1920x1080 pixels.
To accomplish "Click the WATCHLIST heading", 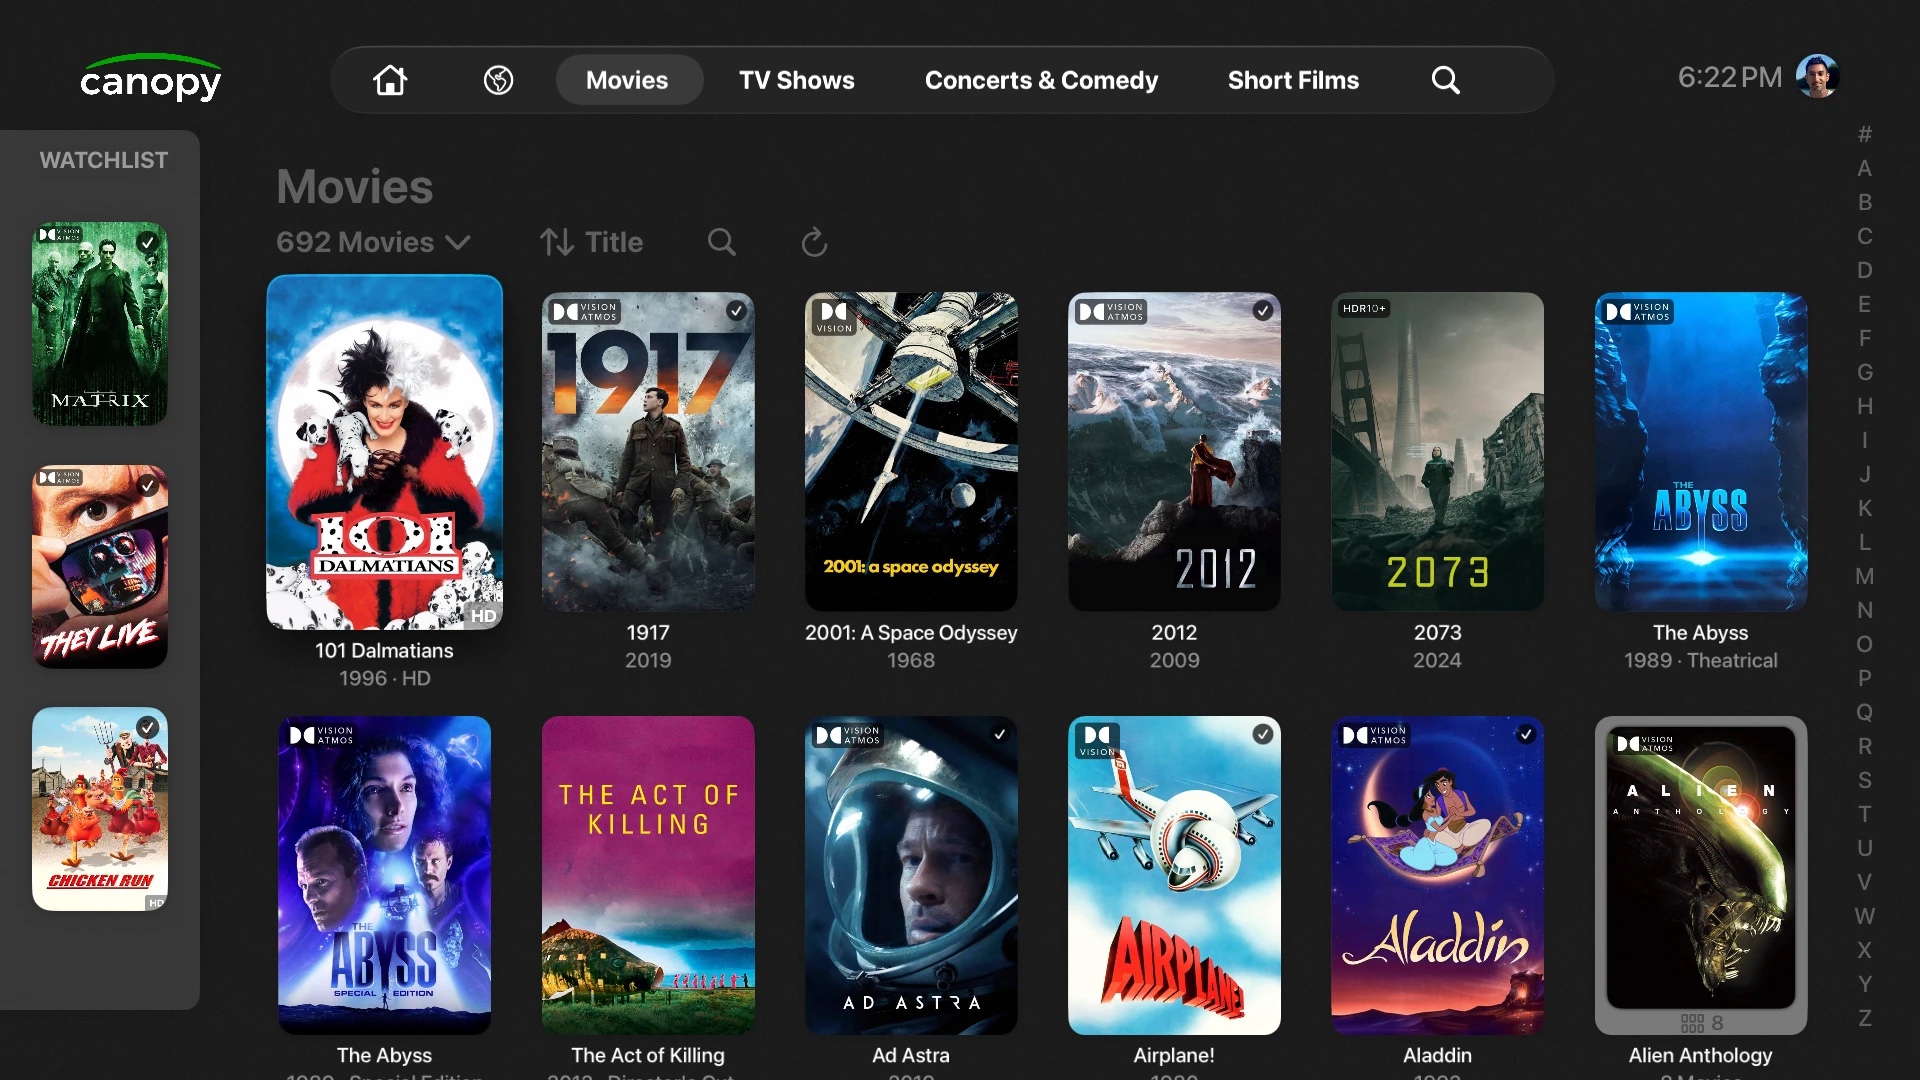I will [x=103, y=160].
